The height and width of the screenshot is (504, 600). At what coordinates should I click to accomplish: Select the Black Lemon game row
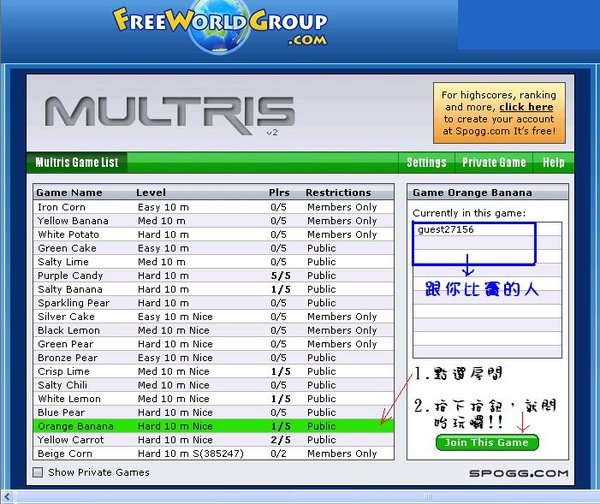214,330
